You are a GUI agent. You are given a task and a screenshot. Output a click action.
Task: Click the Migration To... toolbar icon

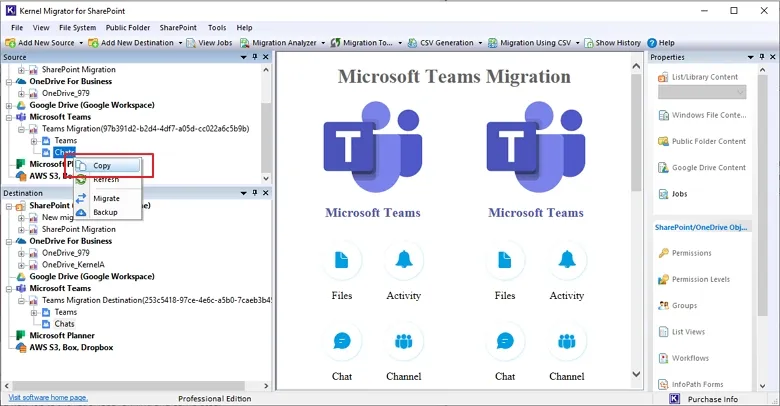[335, 43]
